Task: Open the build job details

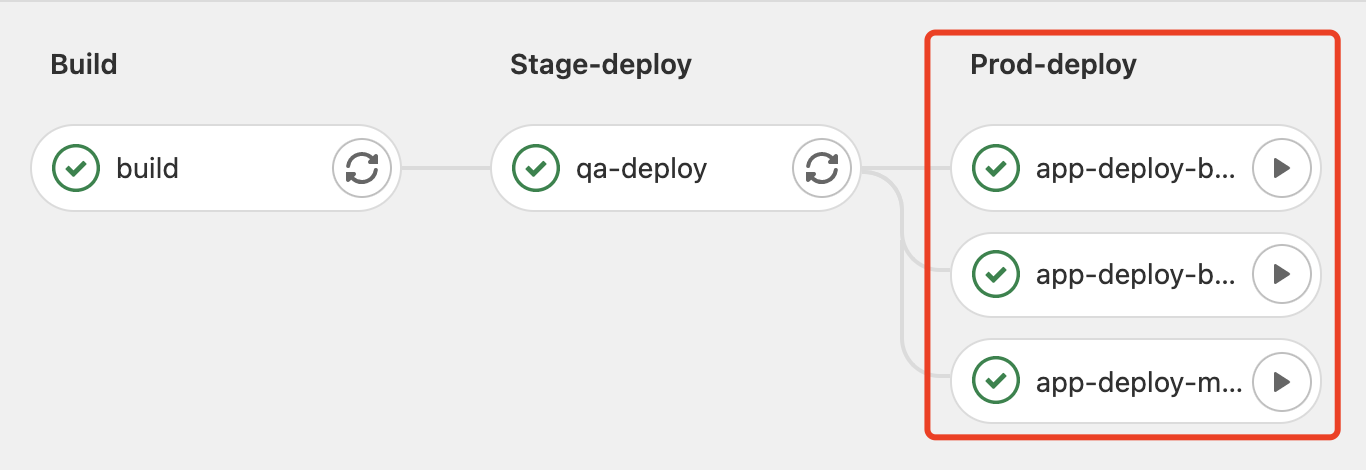Action: click(147, 168)
